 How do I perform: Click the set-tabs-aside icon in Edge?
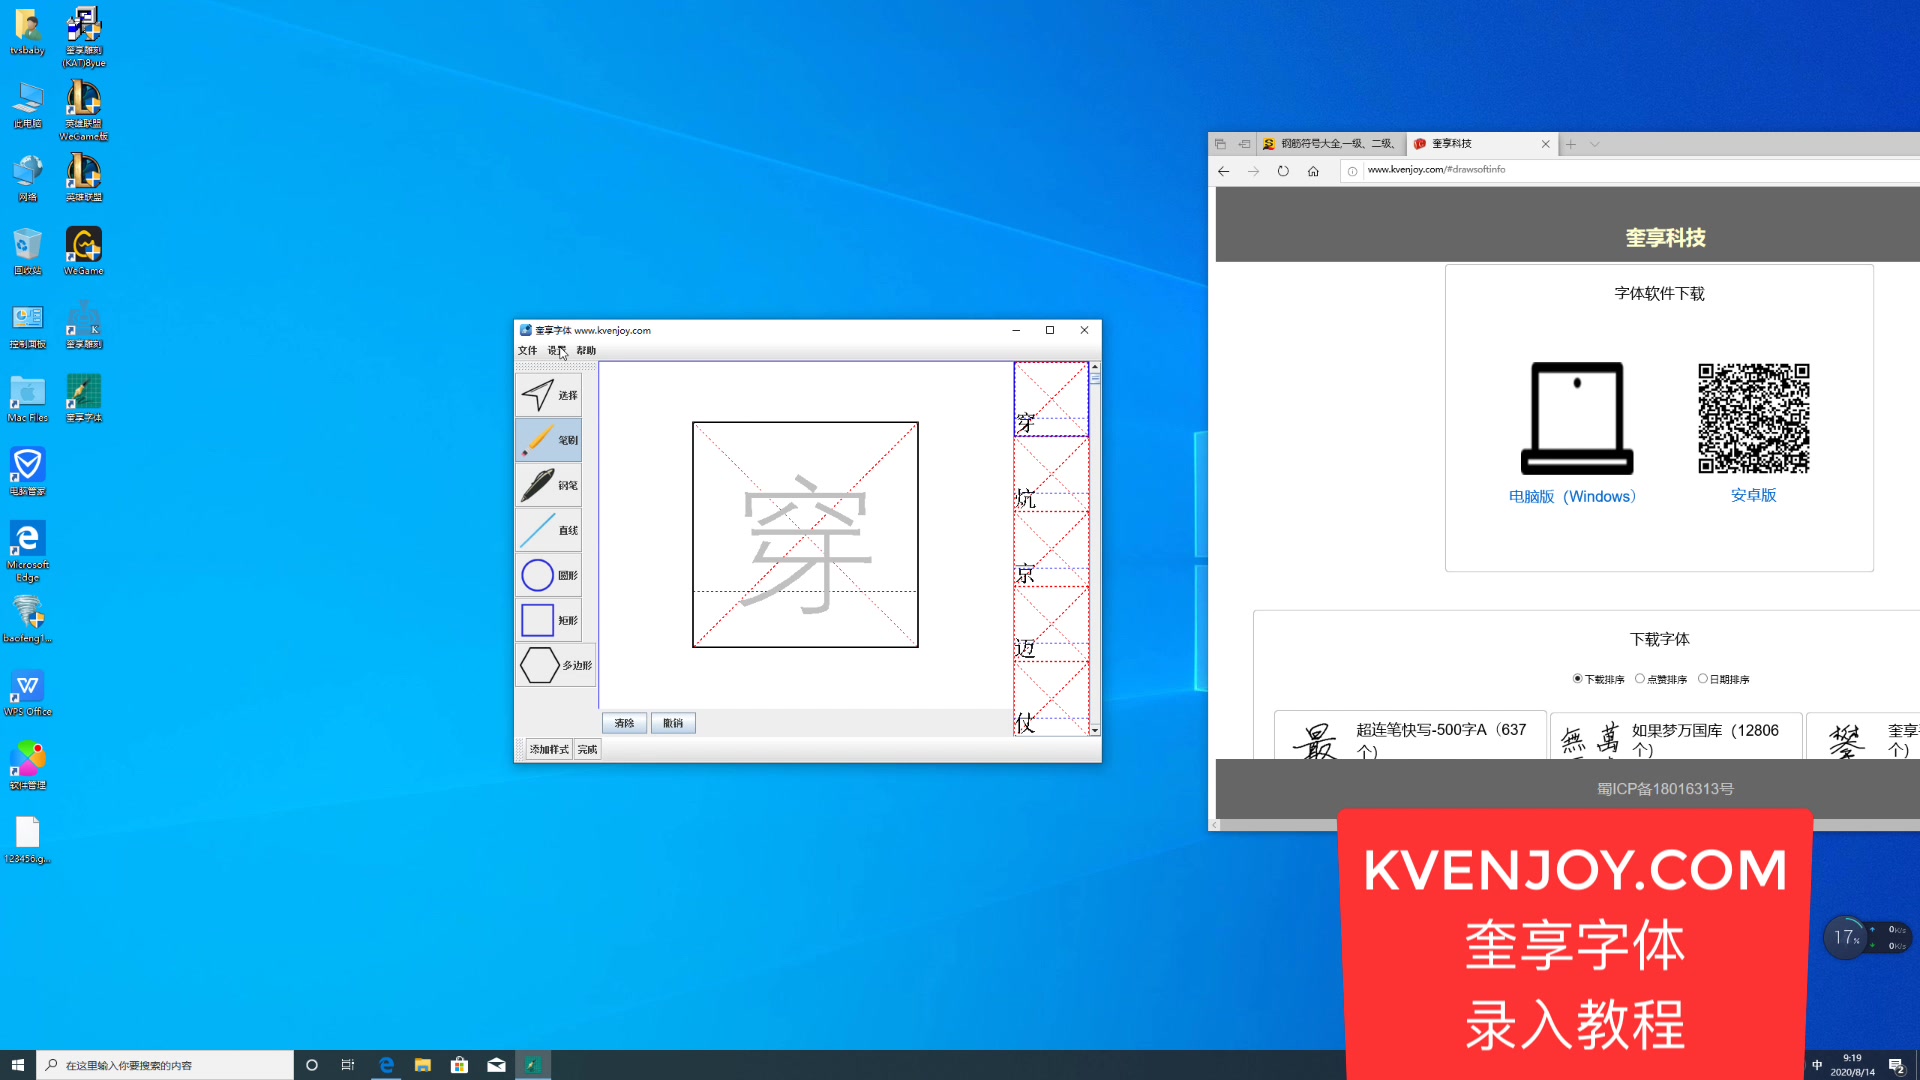(1244, 144)
